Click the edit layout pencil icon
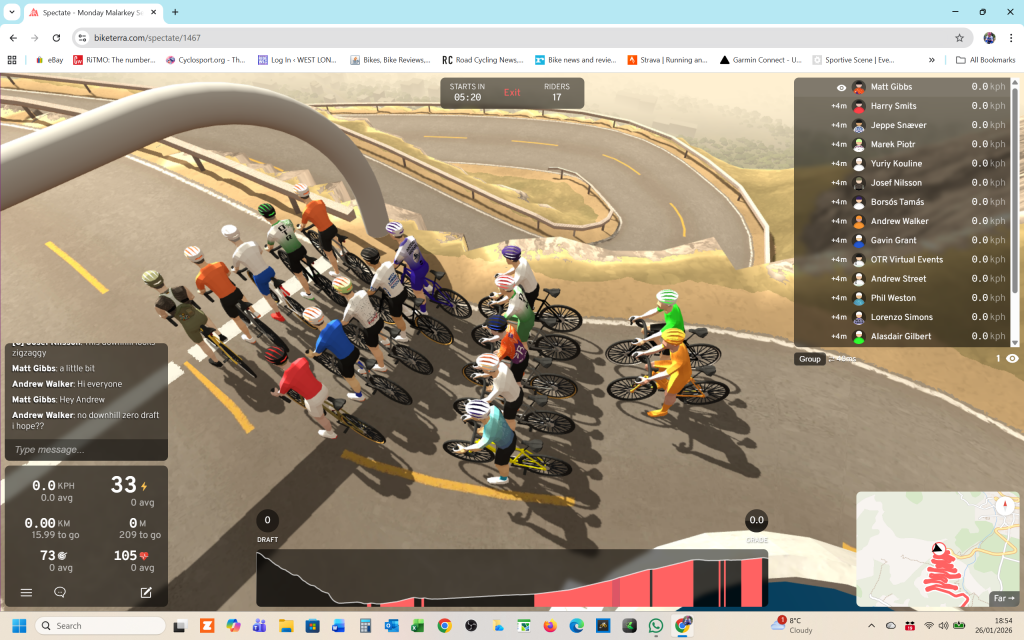1024x640 pixels. click(146, 592)
